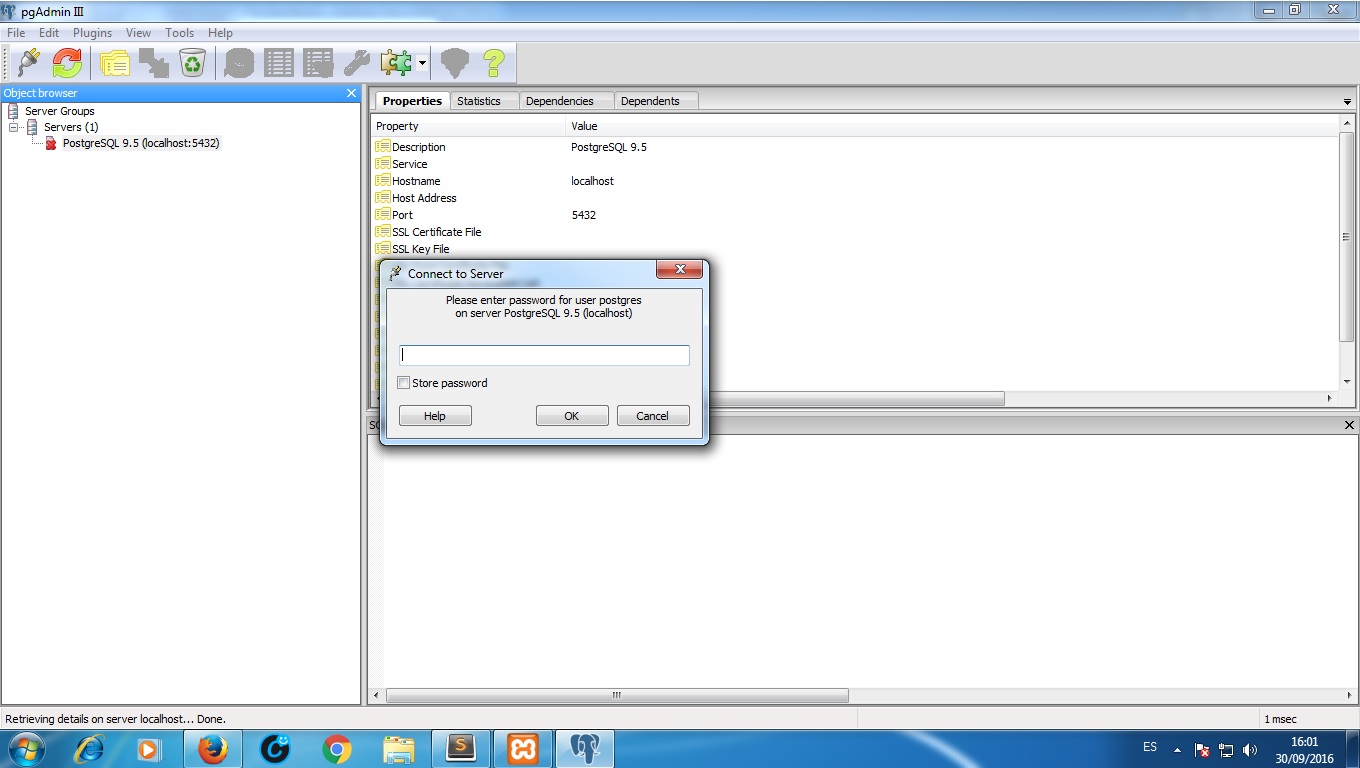1360x768 pixels.
Task: Open the Plugins menu
Action: pos(92,33)
